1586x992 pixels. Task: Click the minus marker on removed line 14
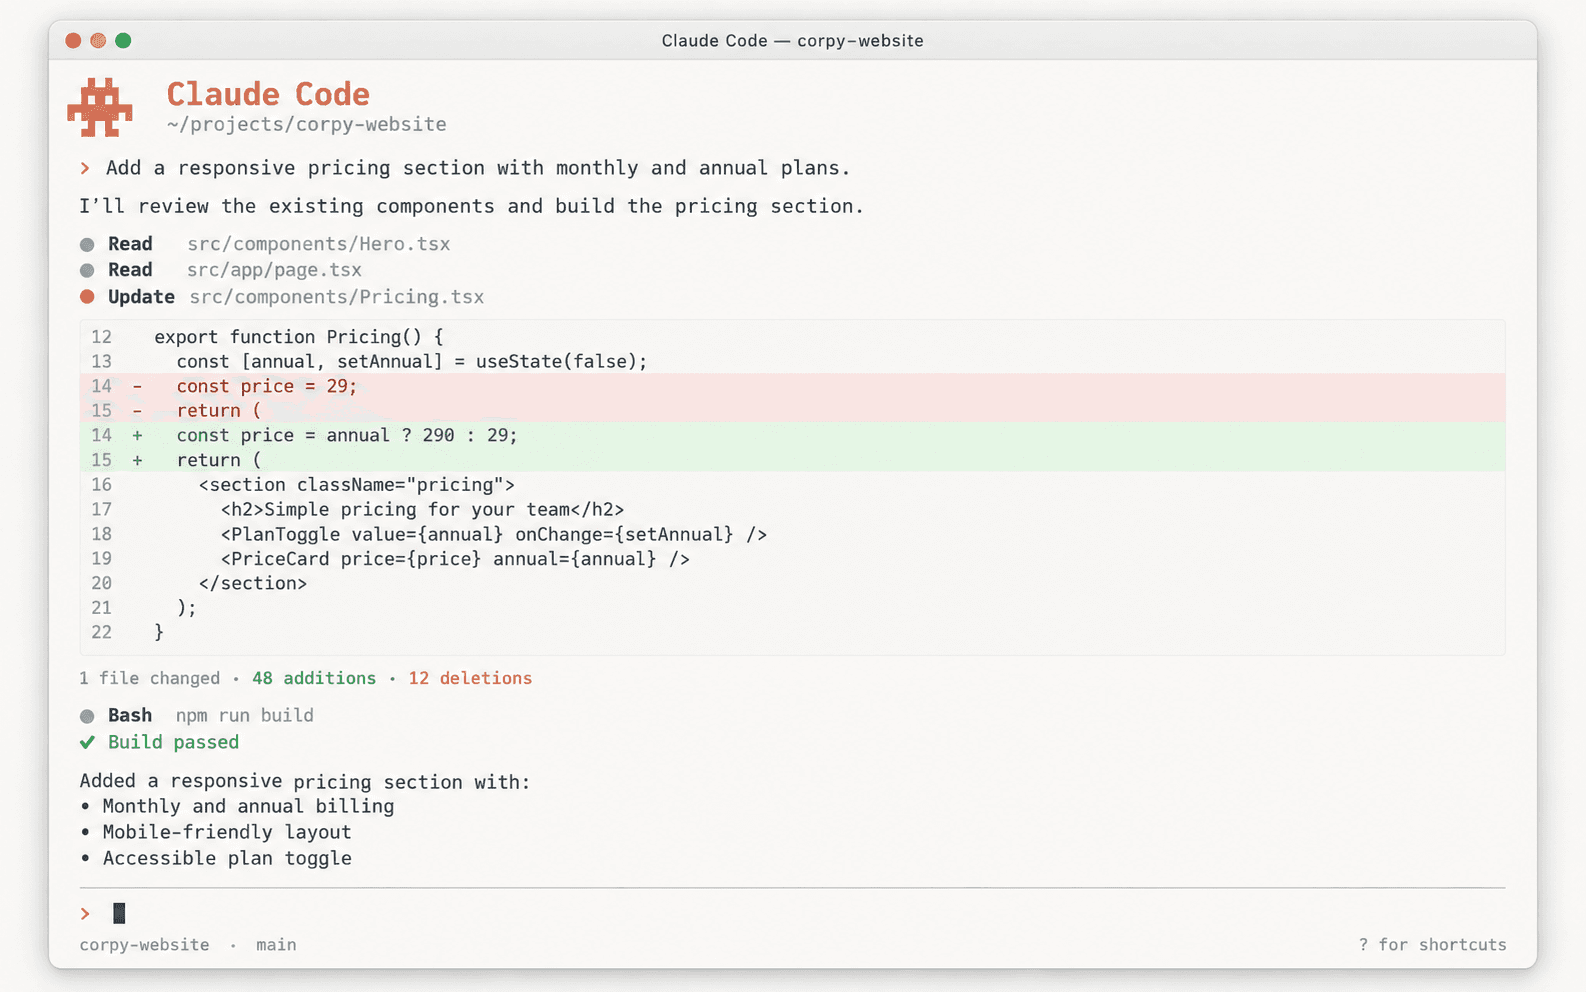tap(137, 386)
